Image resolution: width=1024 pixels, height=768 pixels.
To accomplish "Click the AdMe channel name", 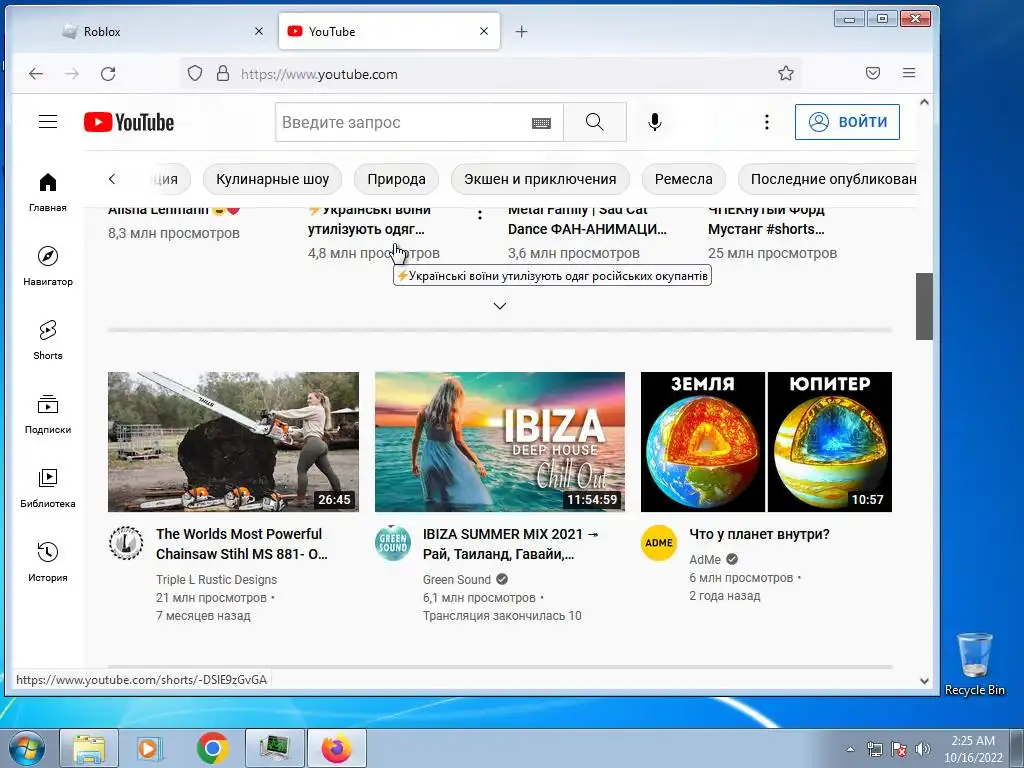I will (x=705, y=560).
